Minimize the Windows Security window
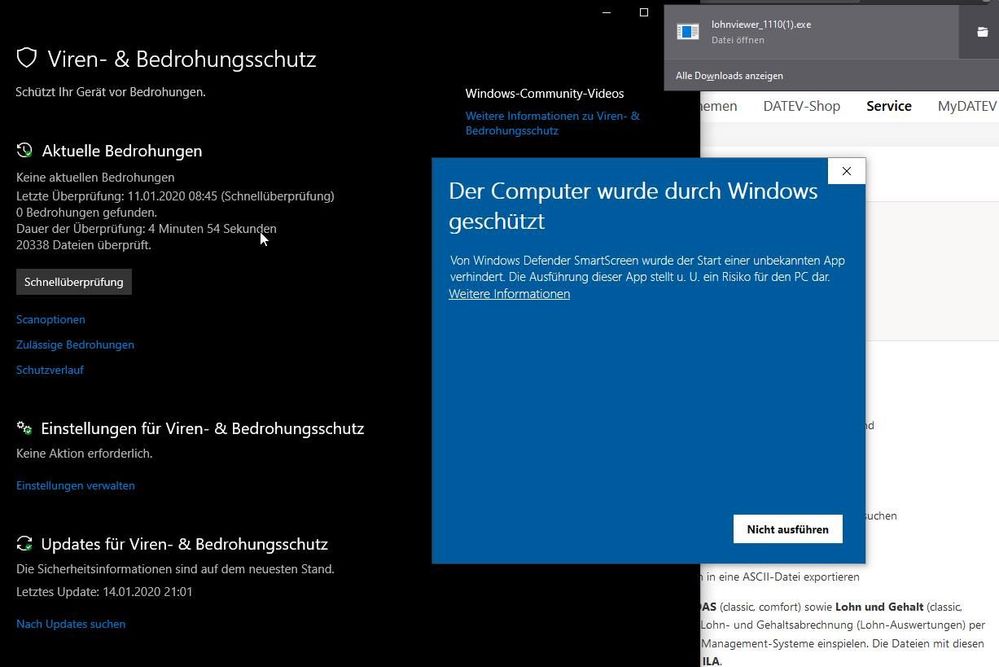Viewport: 999px width, 667px height. tap(607, 12)
